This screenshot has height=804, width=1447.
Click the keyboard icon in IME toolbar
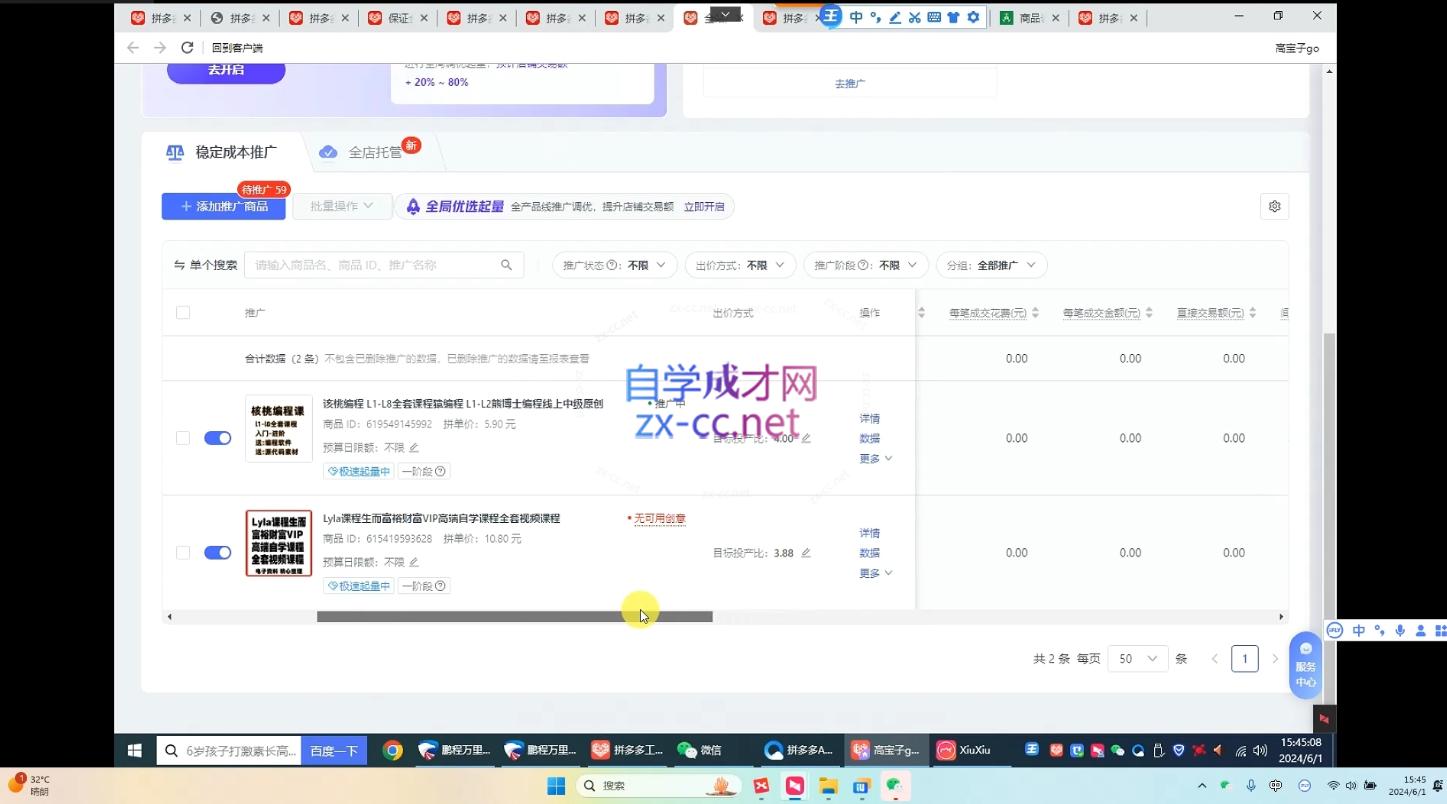tap(933, 17)
